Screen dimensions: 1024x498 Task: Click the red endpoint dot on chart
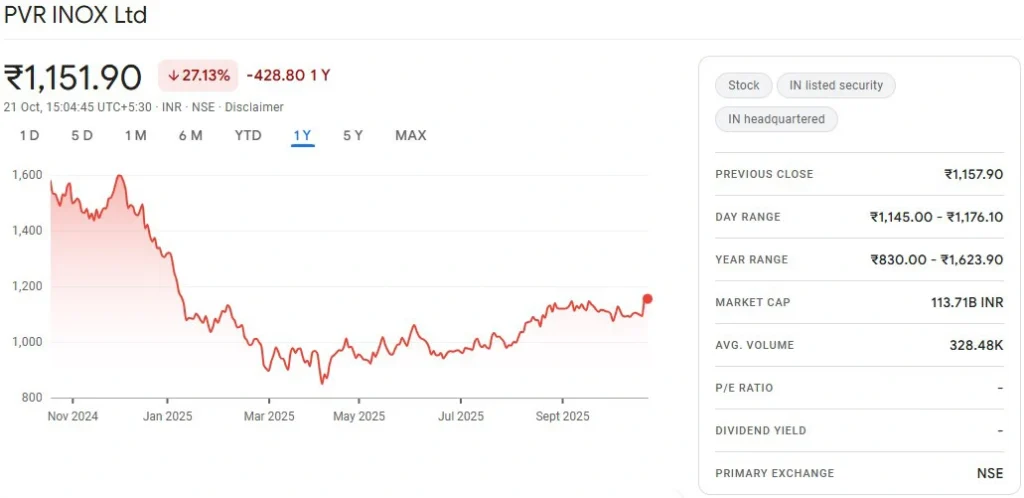tap(647, 299)
